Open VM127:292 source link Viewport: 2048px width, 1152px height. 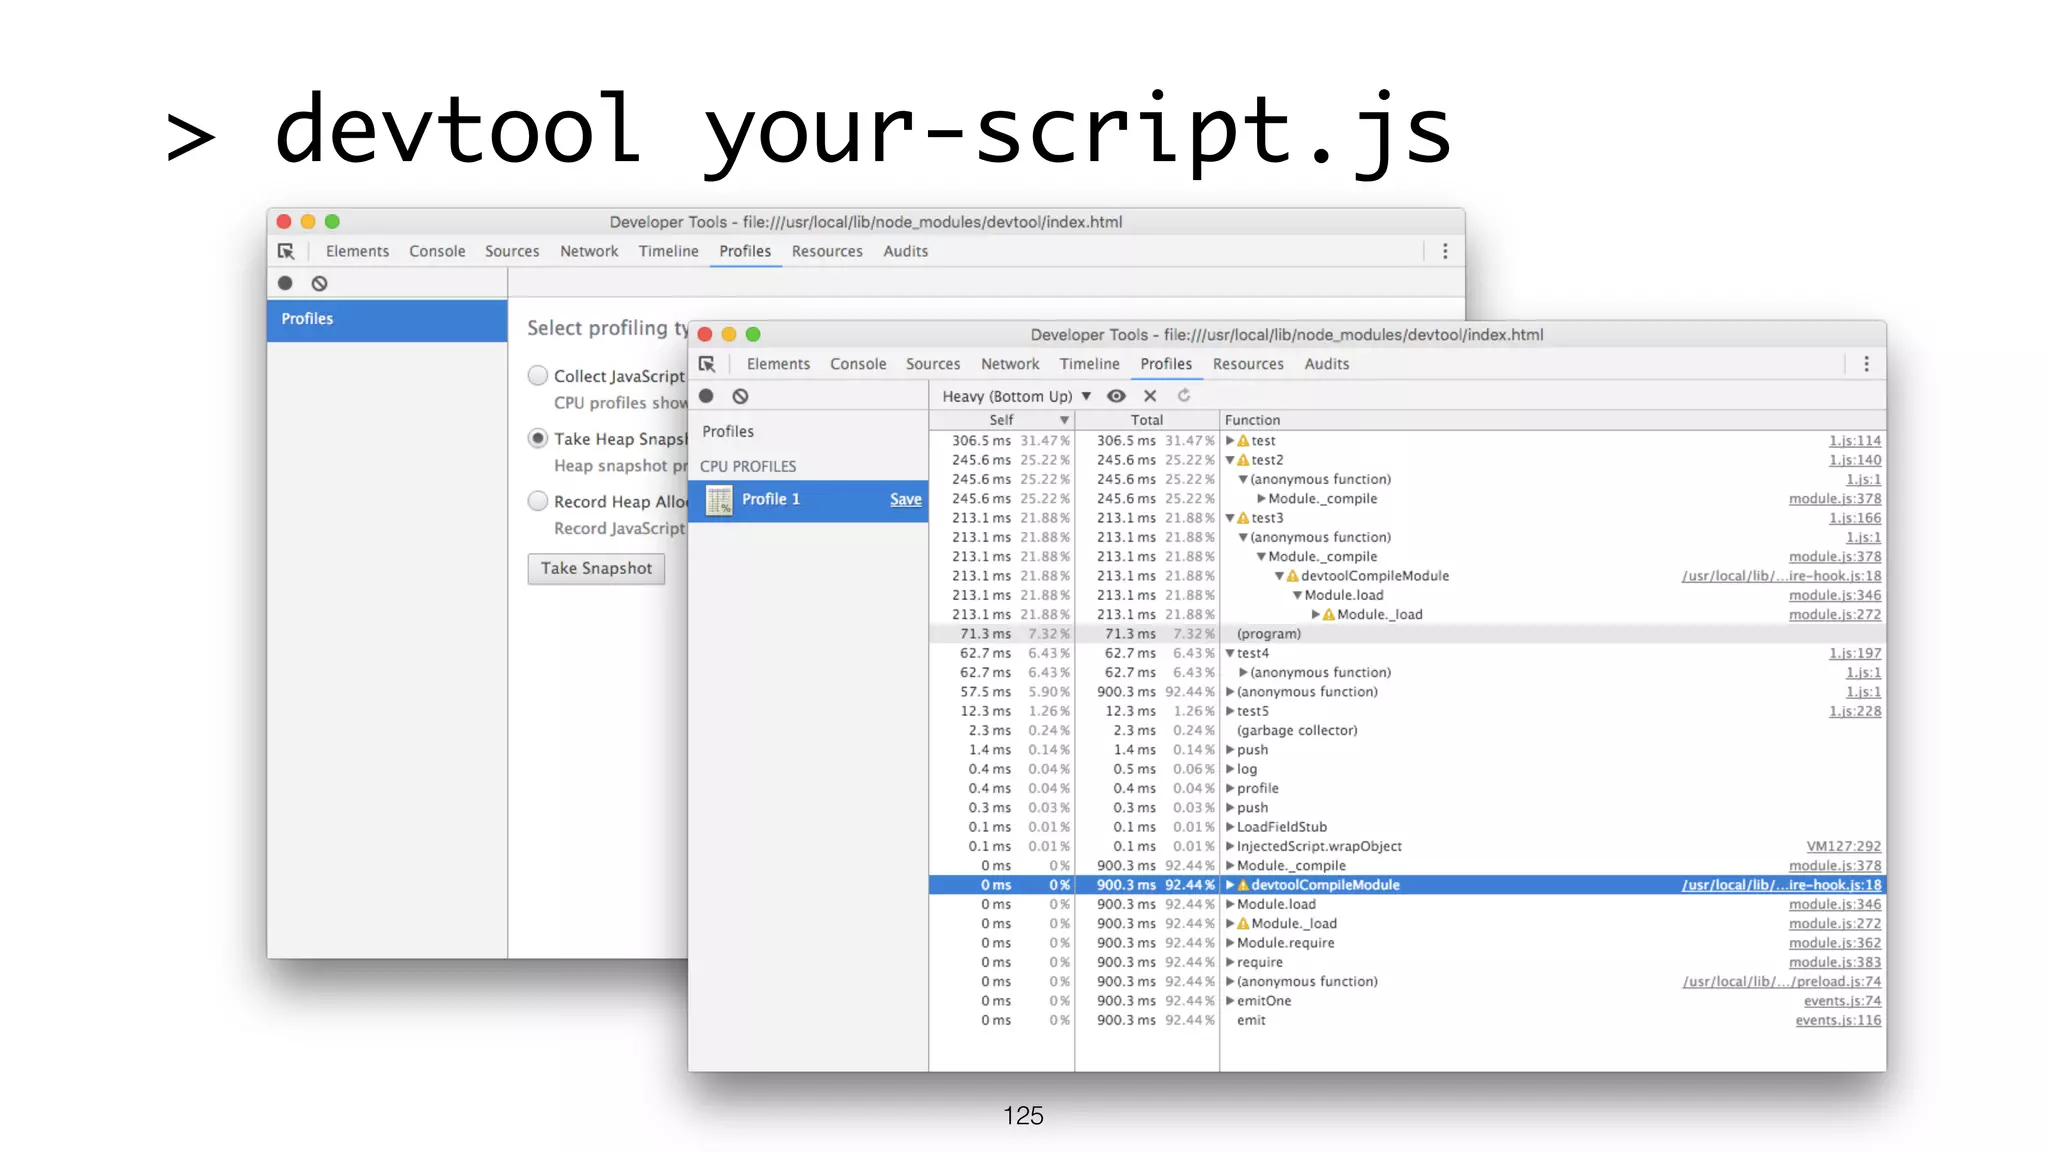pyautogui.click(x=1843, y=846)
